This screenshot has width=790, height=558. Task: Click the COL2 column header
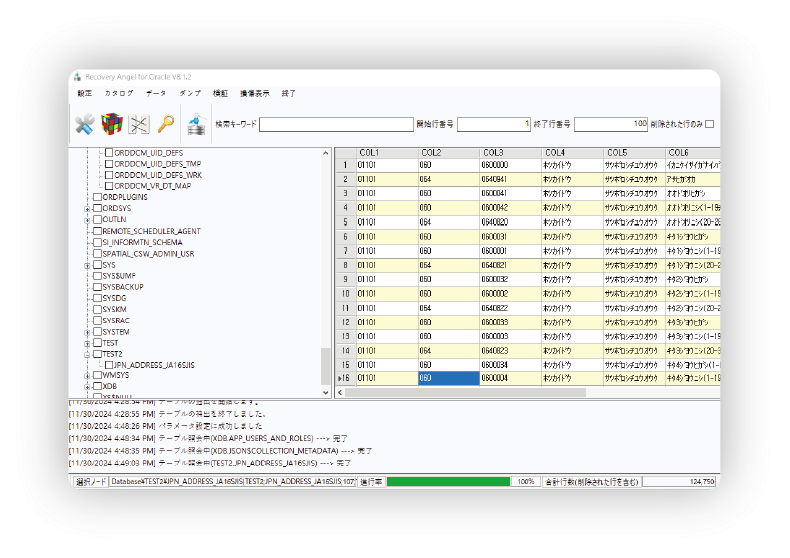click(x=449, y=153)
